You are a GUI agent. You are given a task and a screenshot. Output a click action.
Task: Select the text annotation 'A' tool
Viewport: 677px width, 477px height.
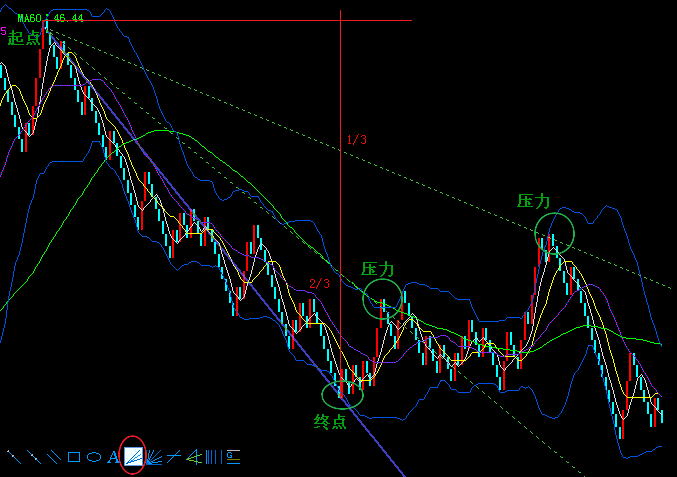coord(113,457)
